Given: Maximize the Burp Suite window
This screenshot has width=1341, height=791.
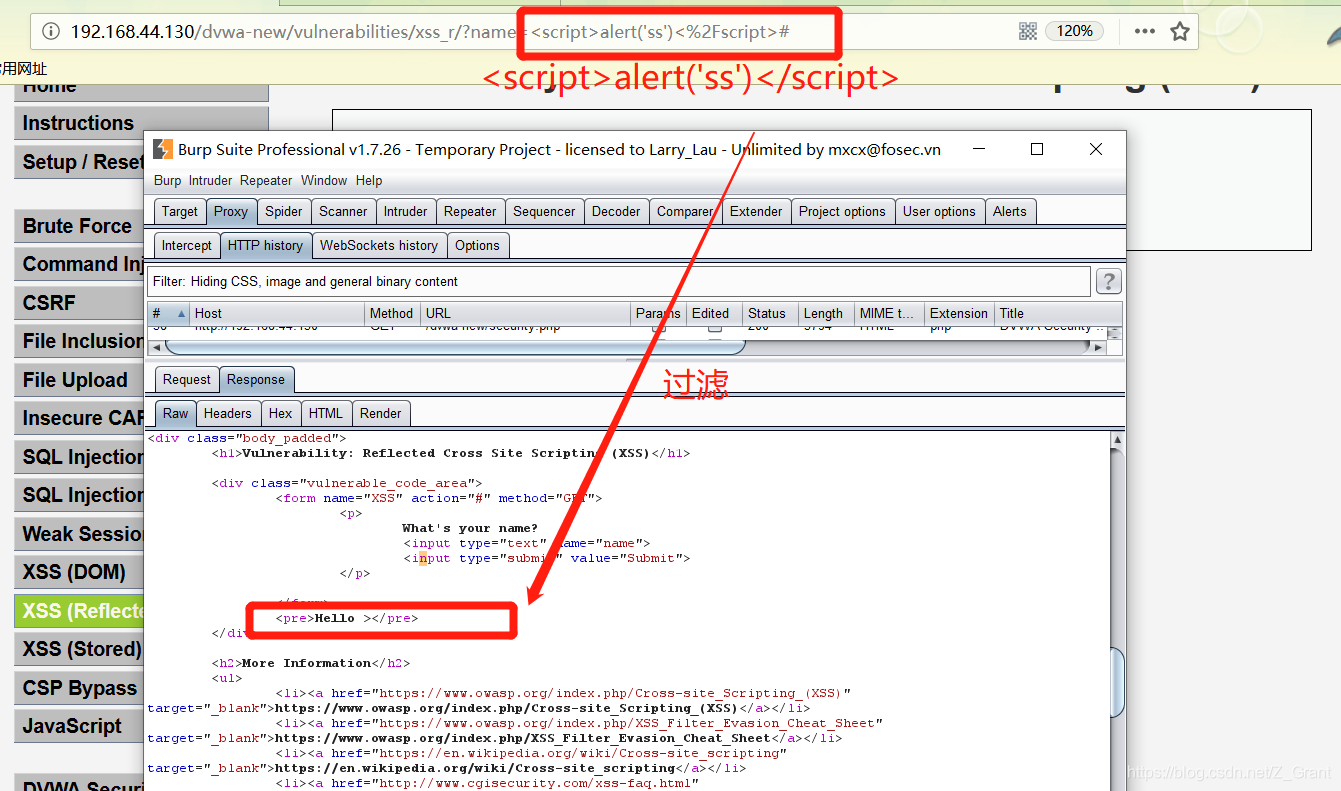Looking at the screenshot, I should (1037, 149).
